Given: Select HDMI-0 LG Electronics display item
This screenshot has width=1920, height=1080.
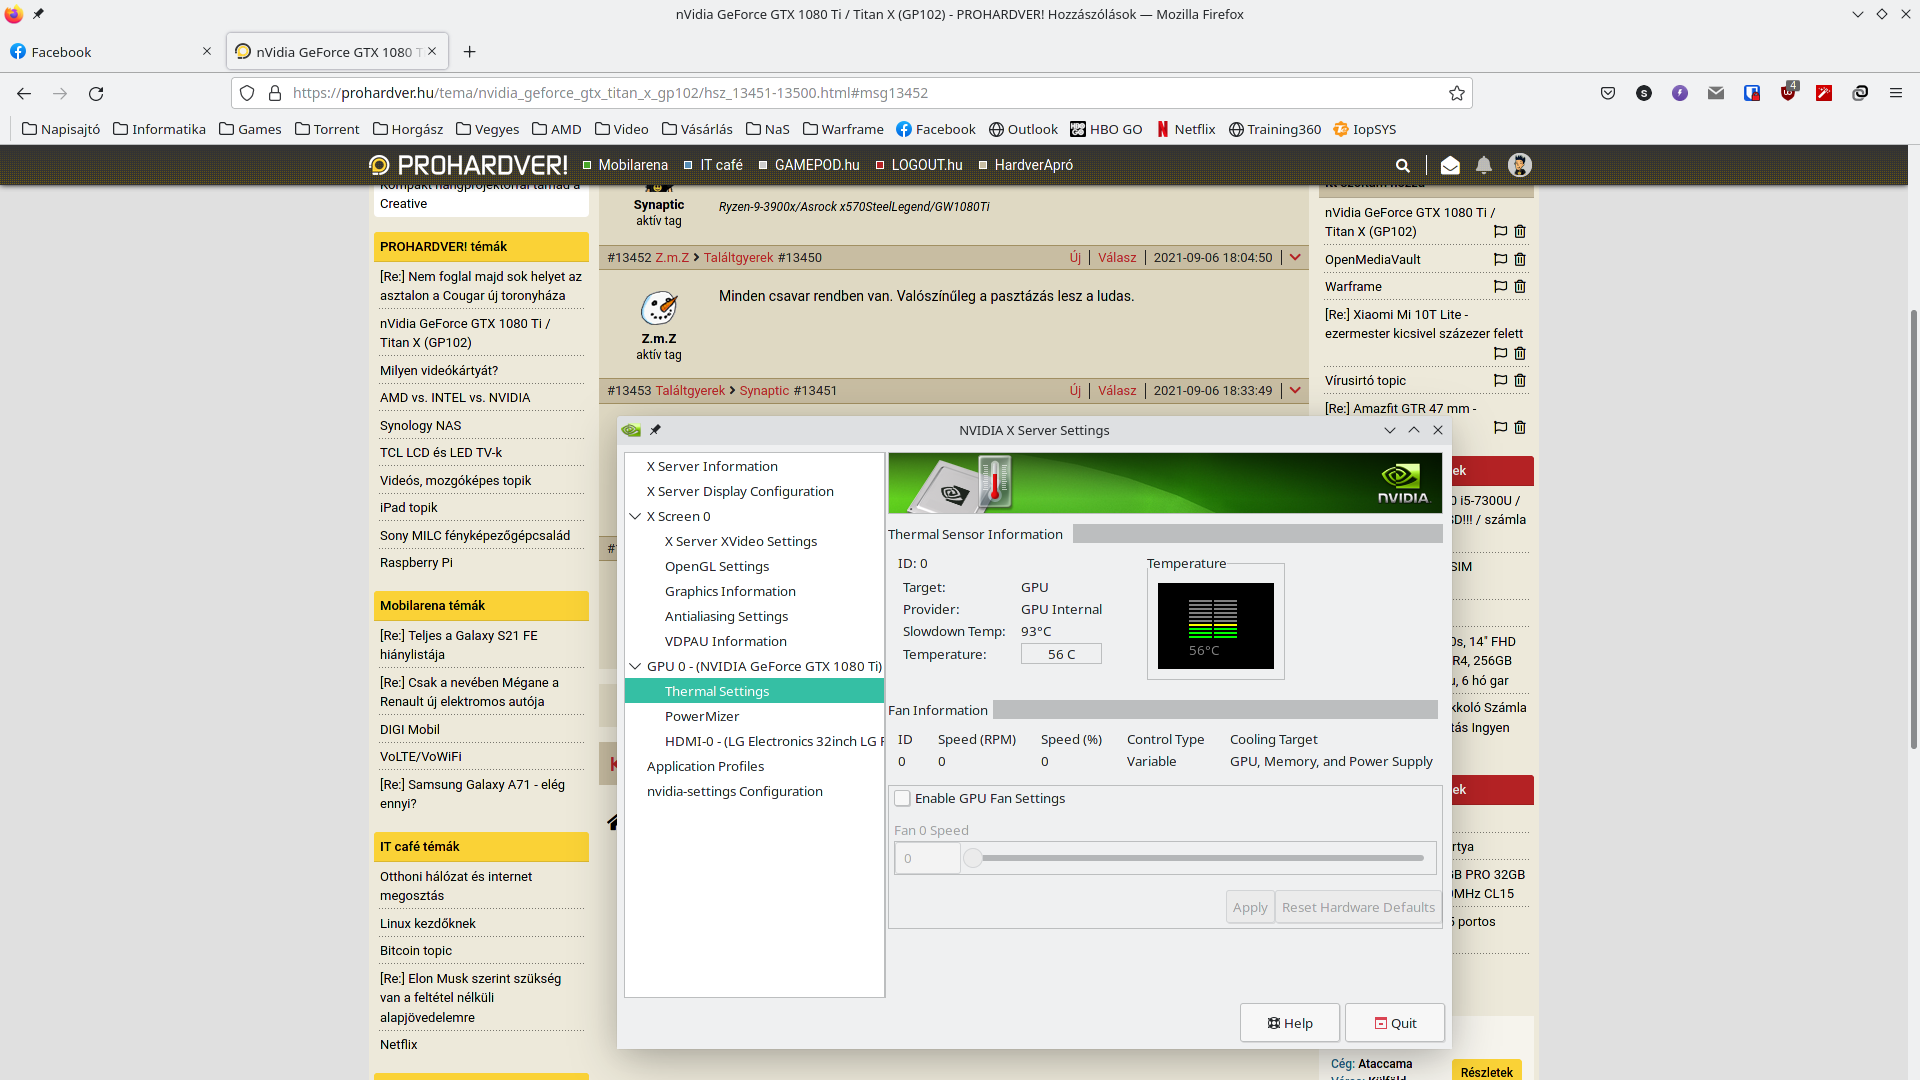Looking at the screenshot, I should (x=774, y=741).
